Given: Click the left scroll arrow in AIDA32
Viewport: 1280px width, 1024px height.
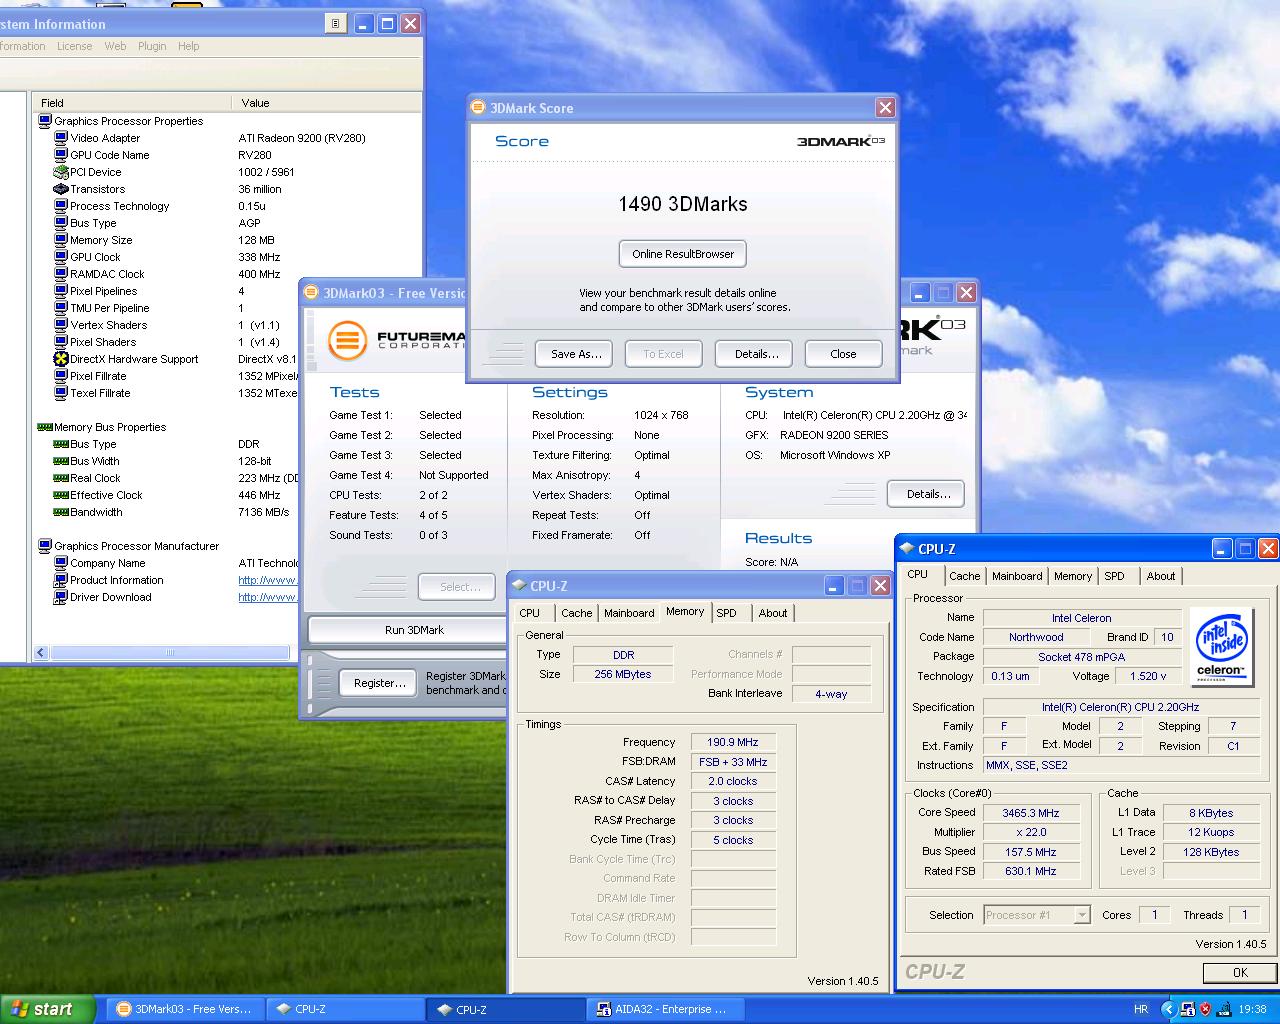Looking at the screenshot, I should pos(41,653).
